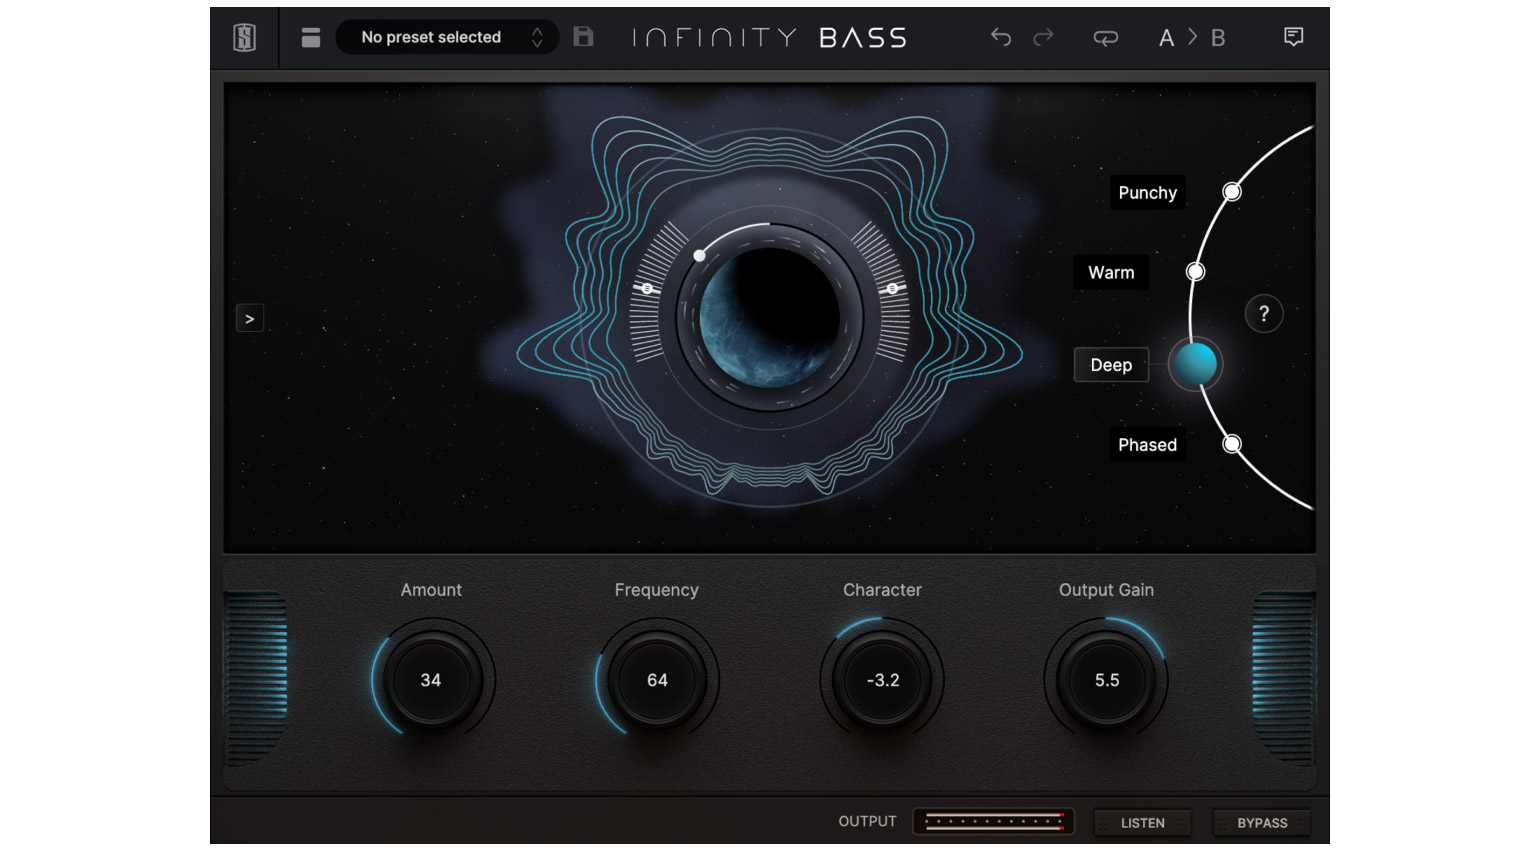
Task: Click the Character label
Action: click(x=882, y=590)
